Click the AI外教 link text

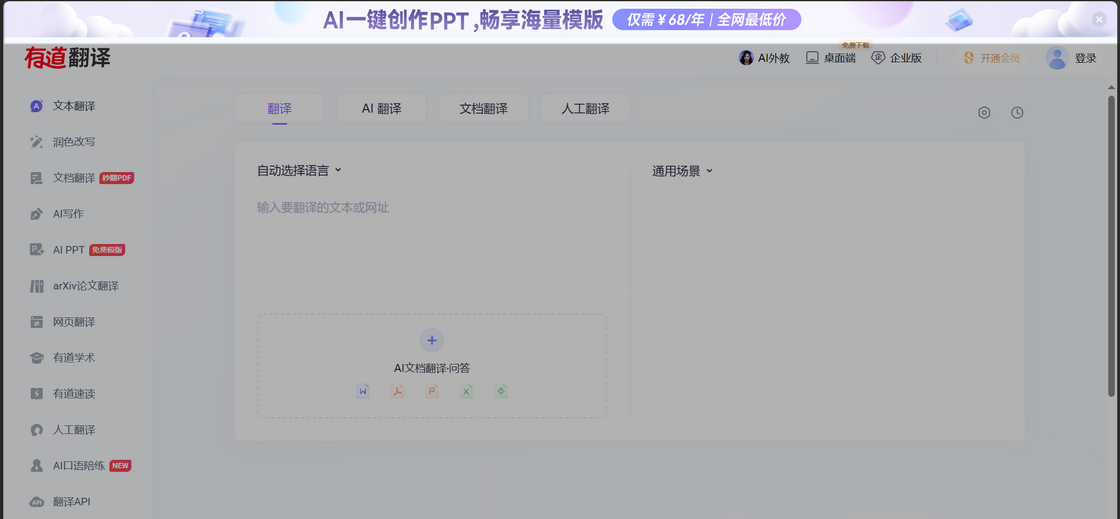coord(774,59)
